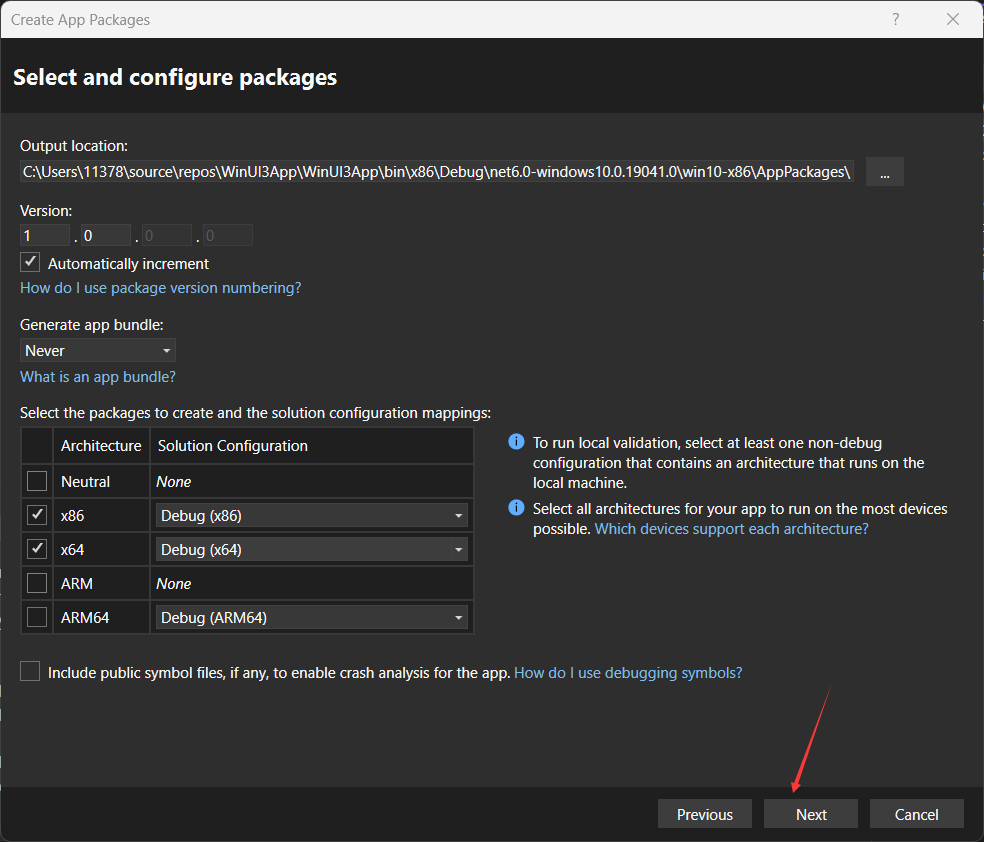984x842 pixels.
Task: Click the help question mark in title bar
Action: click(x=894, y=19)
